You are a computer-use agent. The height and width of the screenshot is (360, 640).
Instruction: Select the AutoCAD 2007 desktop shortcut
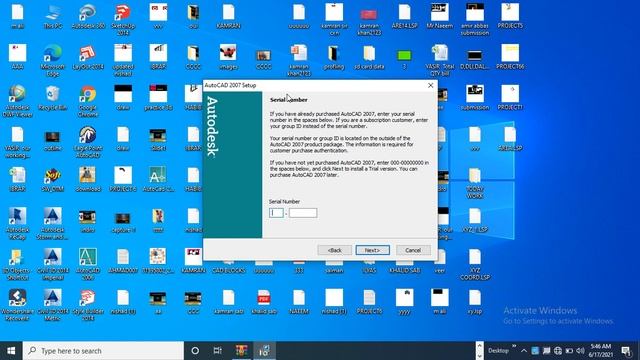point(88,264)
